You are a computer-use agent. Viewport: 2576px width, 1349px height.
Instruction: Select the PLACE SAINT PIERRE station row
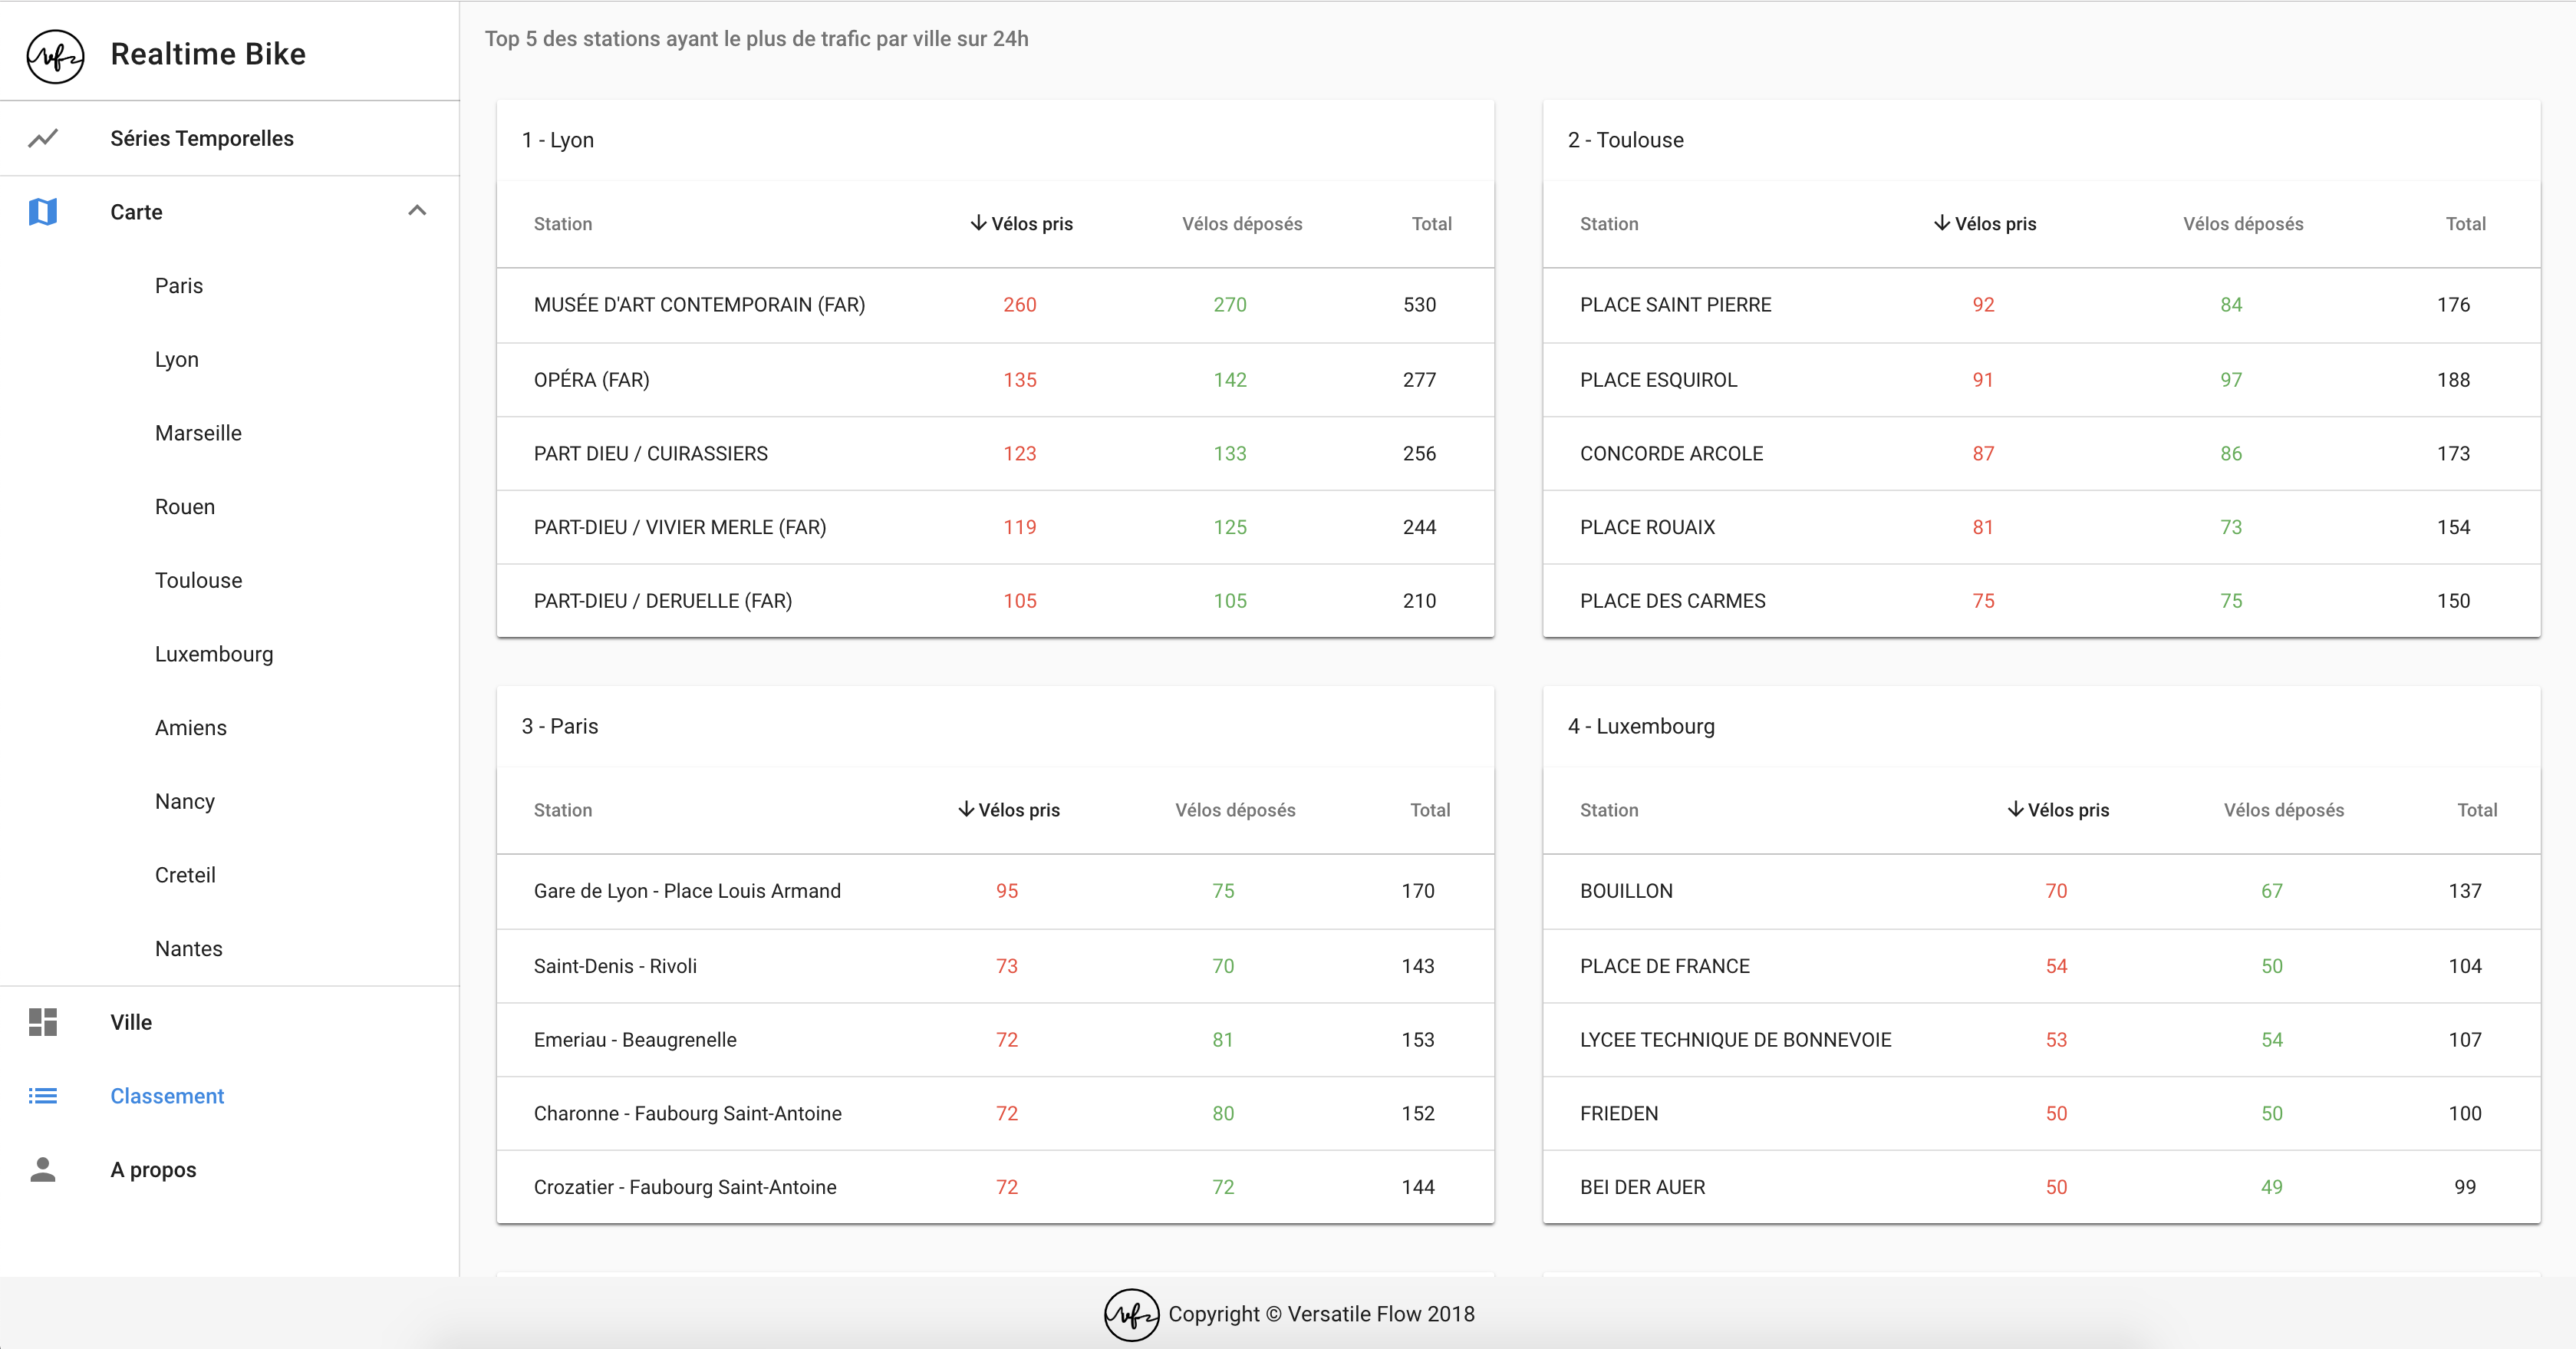click(x=1674, y=305)
